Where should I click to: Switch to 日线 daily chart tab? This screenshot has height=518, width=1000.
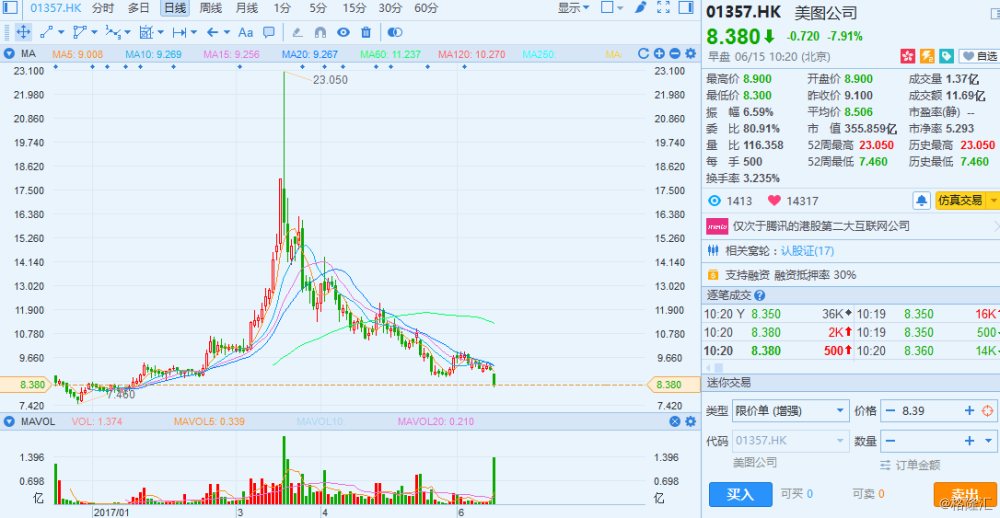[x=175, y=8]
